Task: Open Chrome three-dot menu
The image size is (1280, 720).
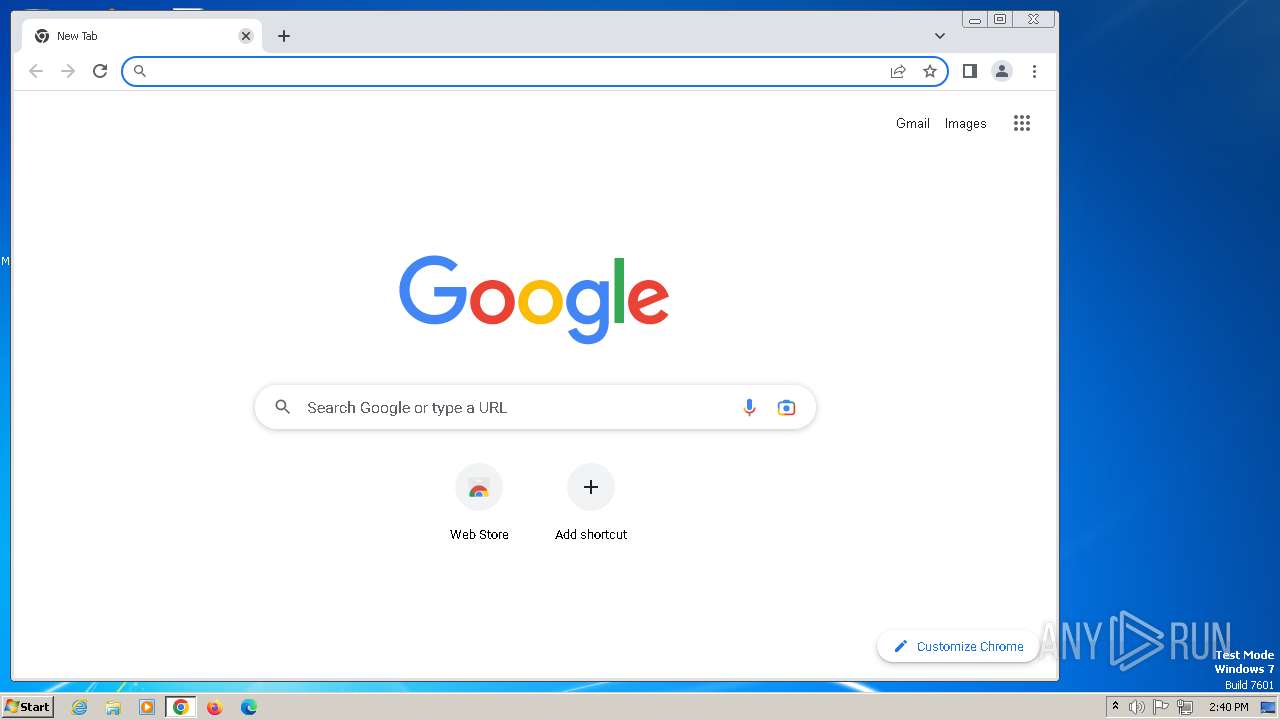Action: coord(1034,71)
